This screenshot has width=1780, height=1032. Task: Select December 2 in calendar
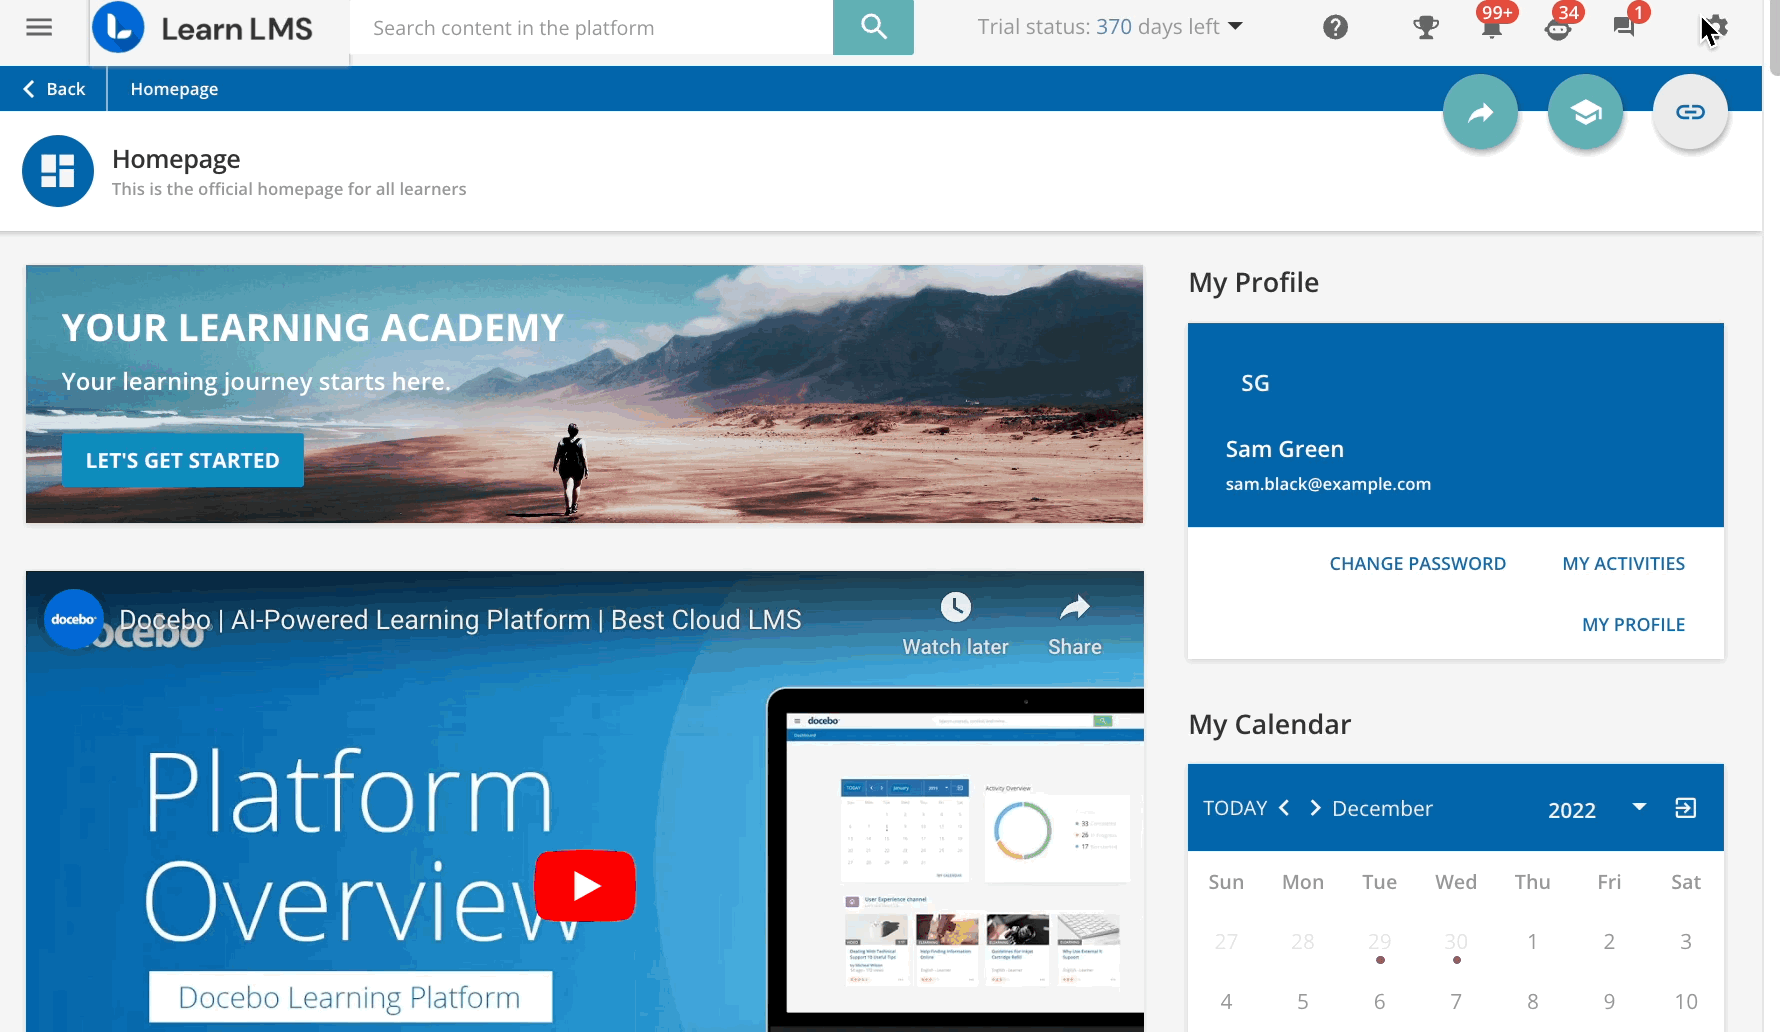pos(1609,941)
